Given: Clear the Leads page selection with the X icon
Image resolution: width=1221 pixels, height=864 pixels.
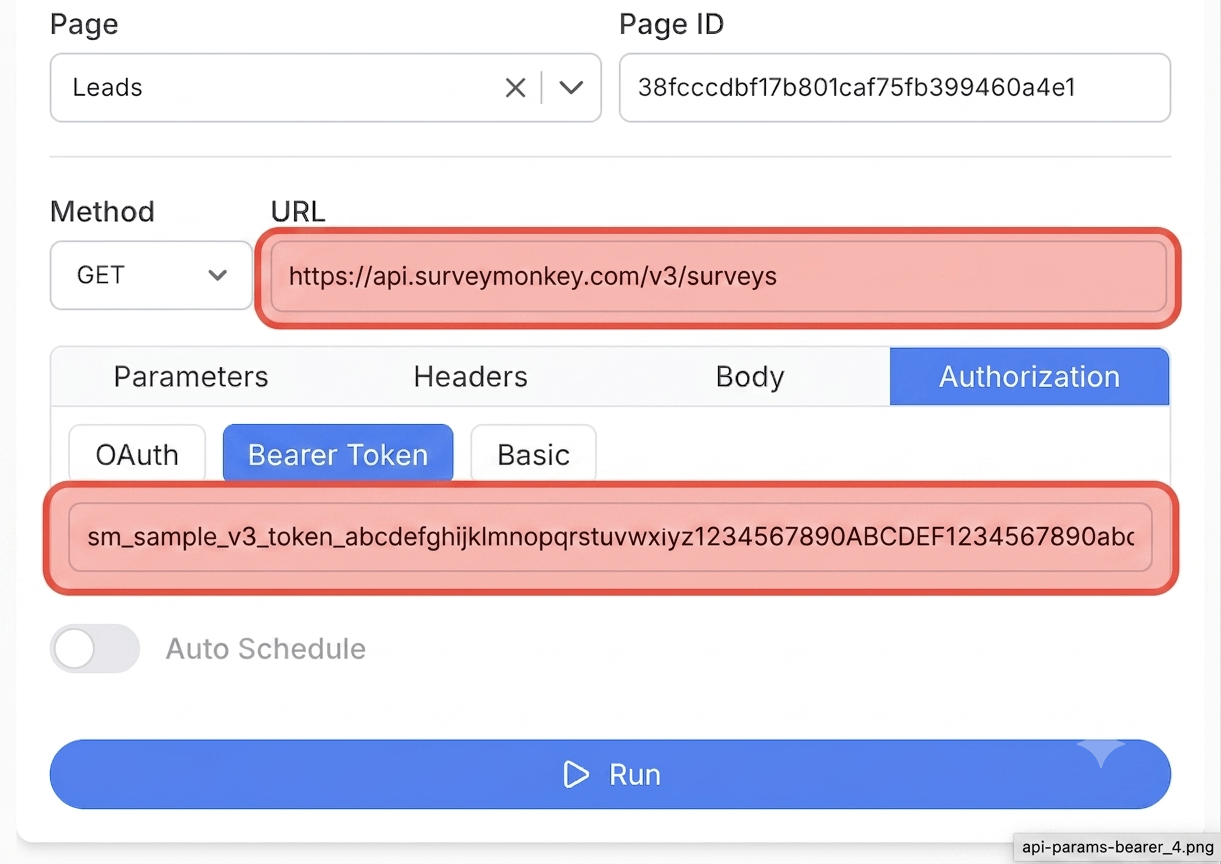Looking at the screenshot, I should (515, 88).
